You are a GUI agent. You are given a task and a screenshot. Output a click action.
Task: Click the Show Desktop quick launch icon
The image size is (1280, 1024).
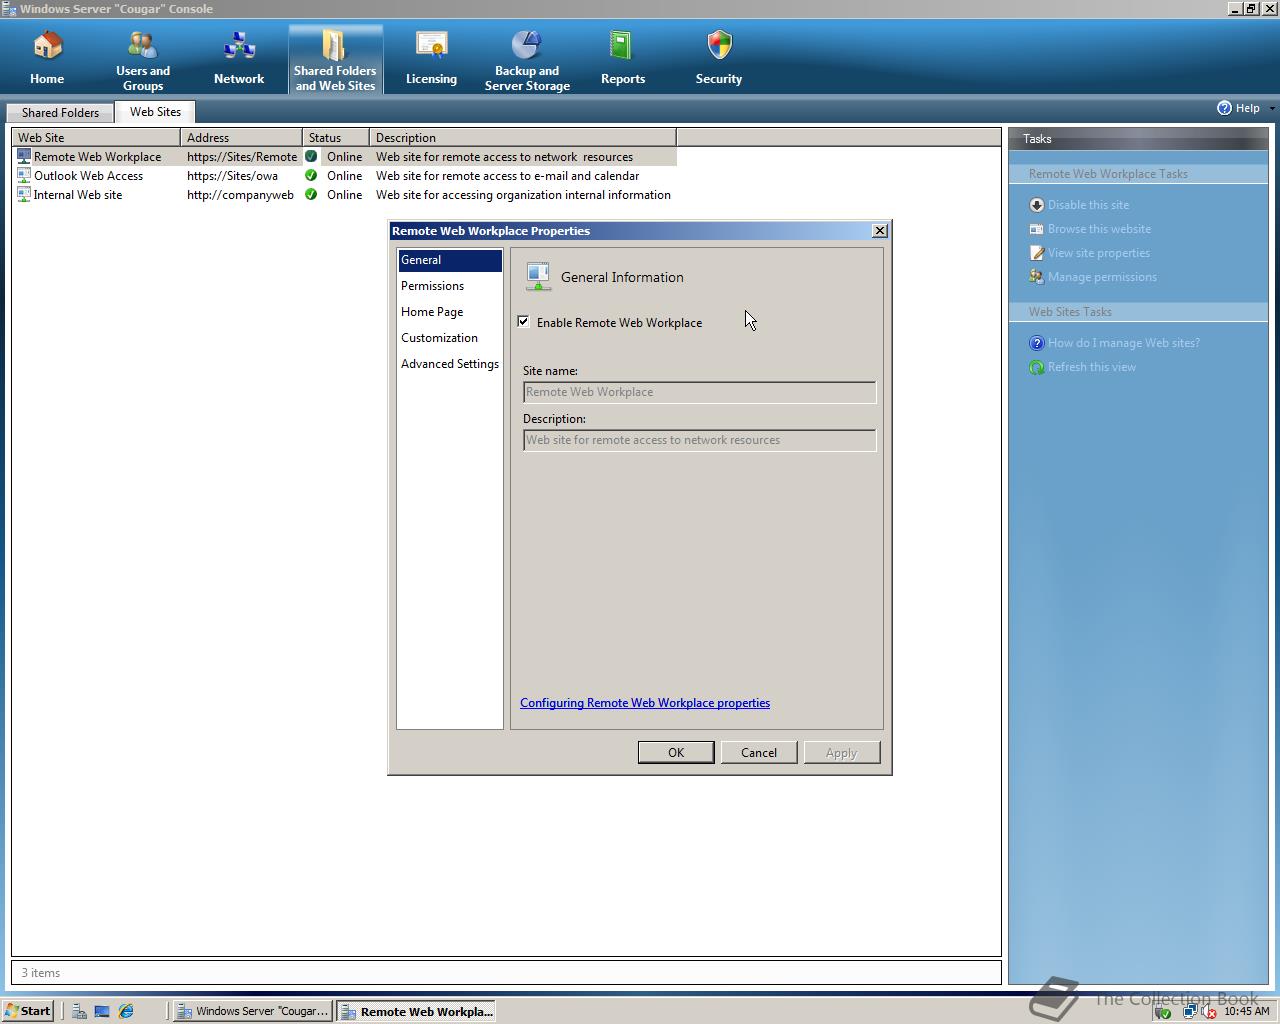point(102,1011)
